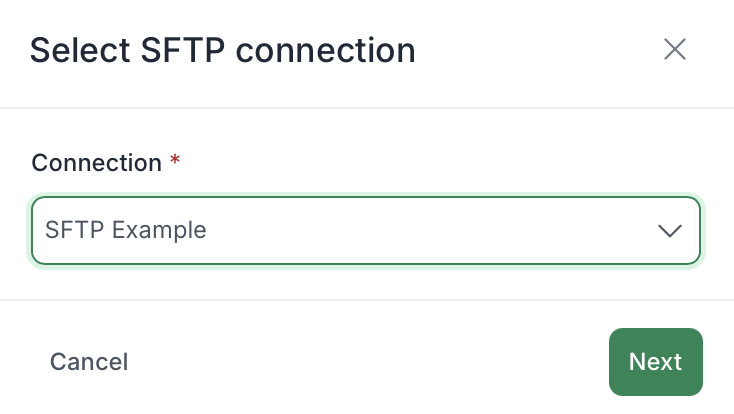
Task: Click the SFTP Example text in selector
Action: click(125, 230)
